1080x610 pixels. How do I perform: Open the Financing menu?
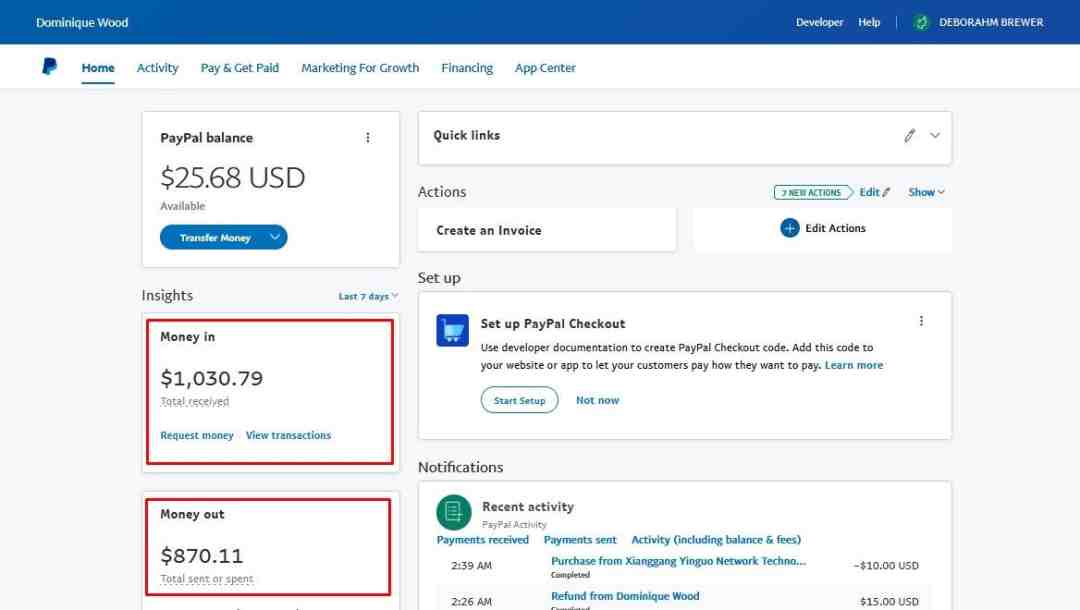click(x=467, y=67)
